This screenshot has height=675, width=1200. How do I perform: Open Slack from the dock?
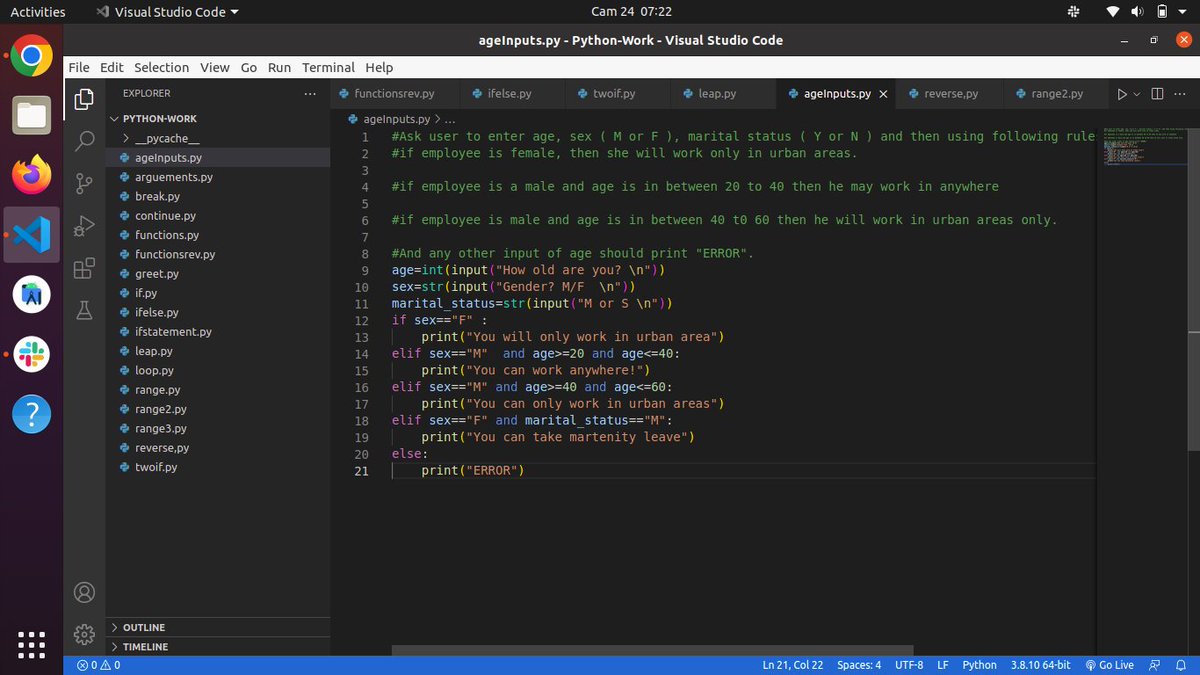pos(32,353)
